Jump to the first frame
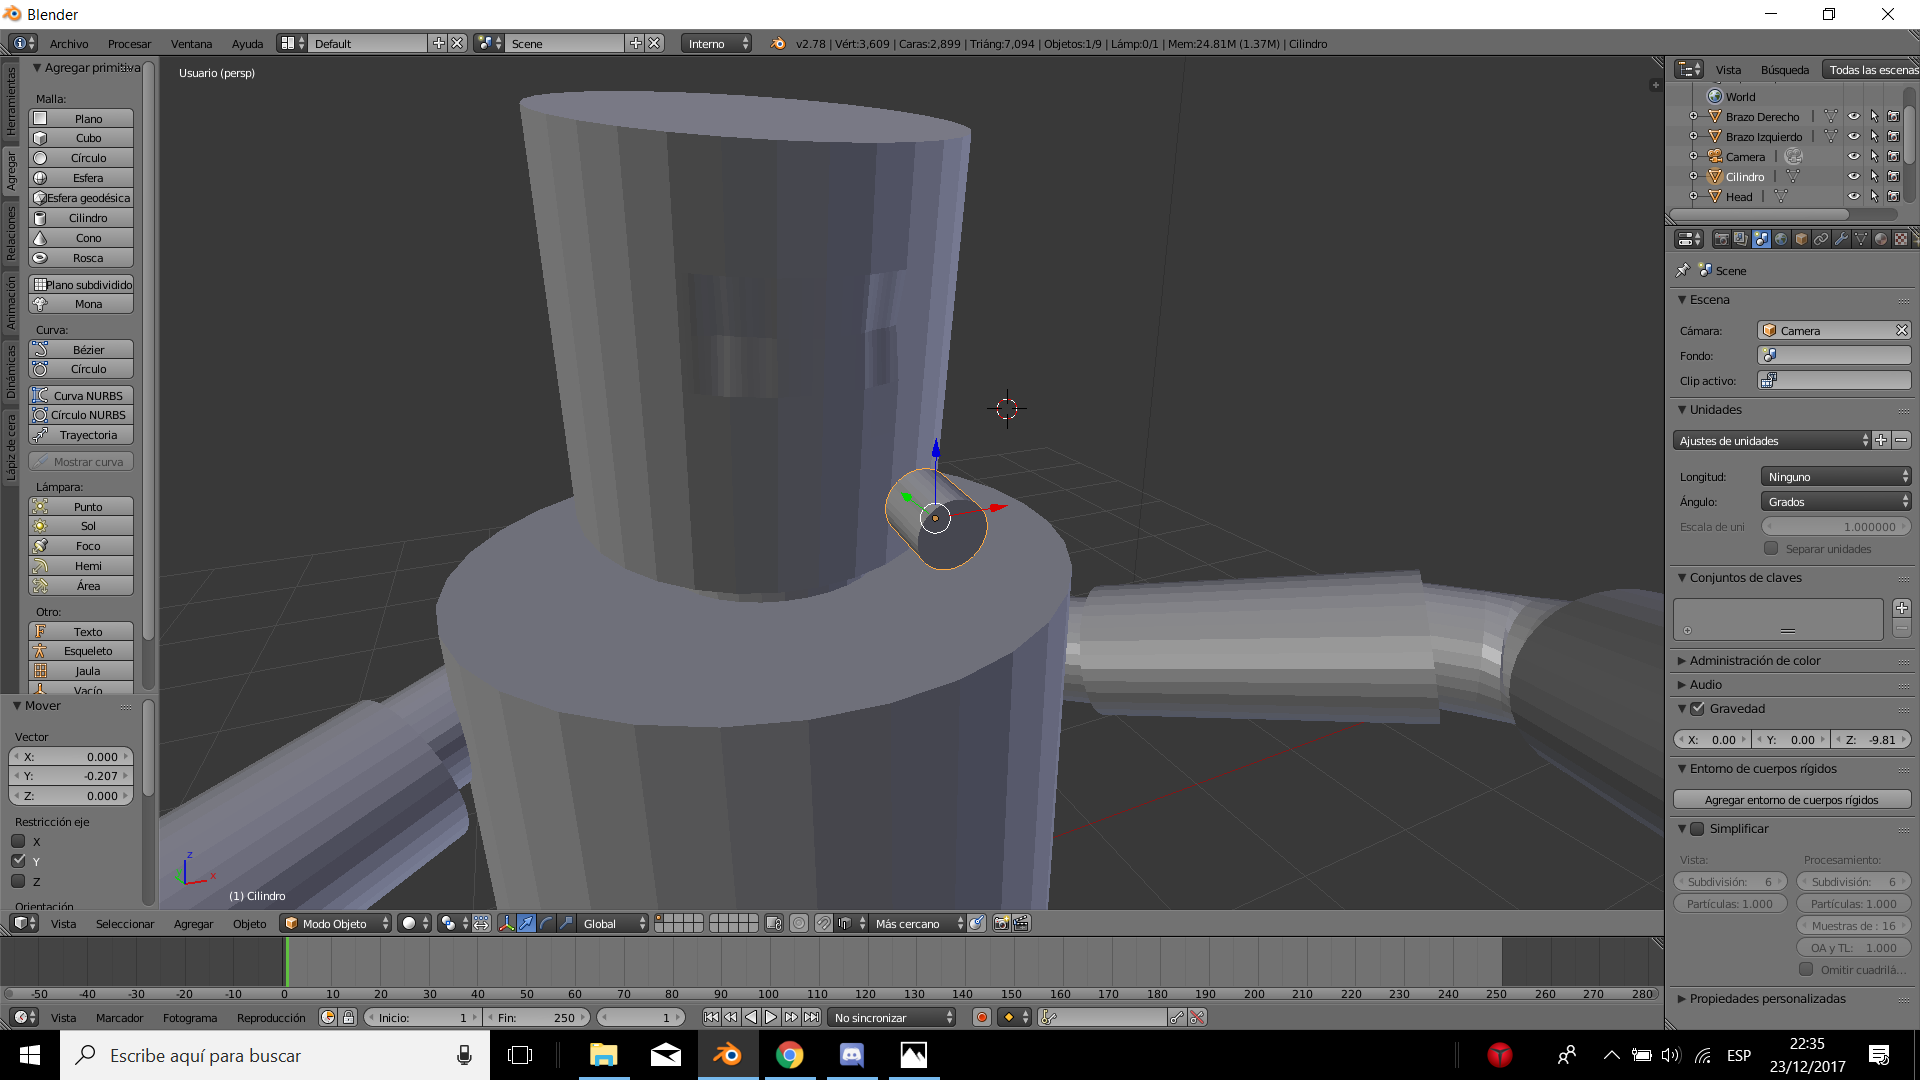This screenshot has width=1920, height=1080. 711,1017
